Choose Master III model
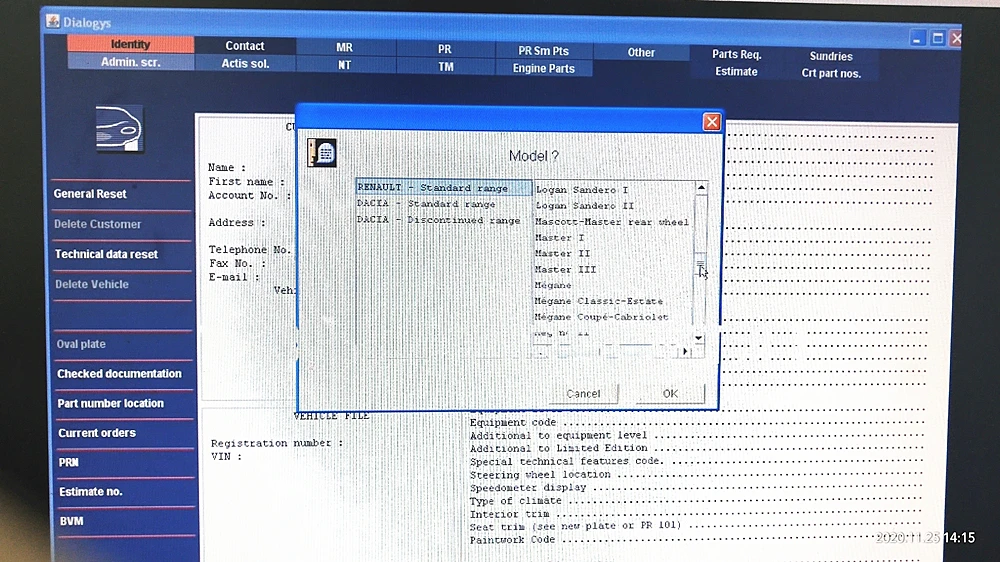The height and width of the screenshot is (562, 1000). [x=565, y=269]
